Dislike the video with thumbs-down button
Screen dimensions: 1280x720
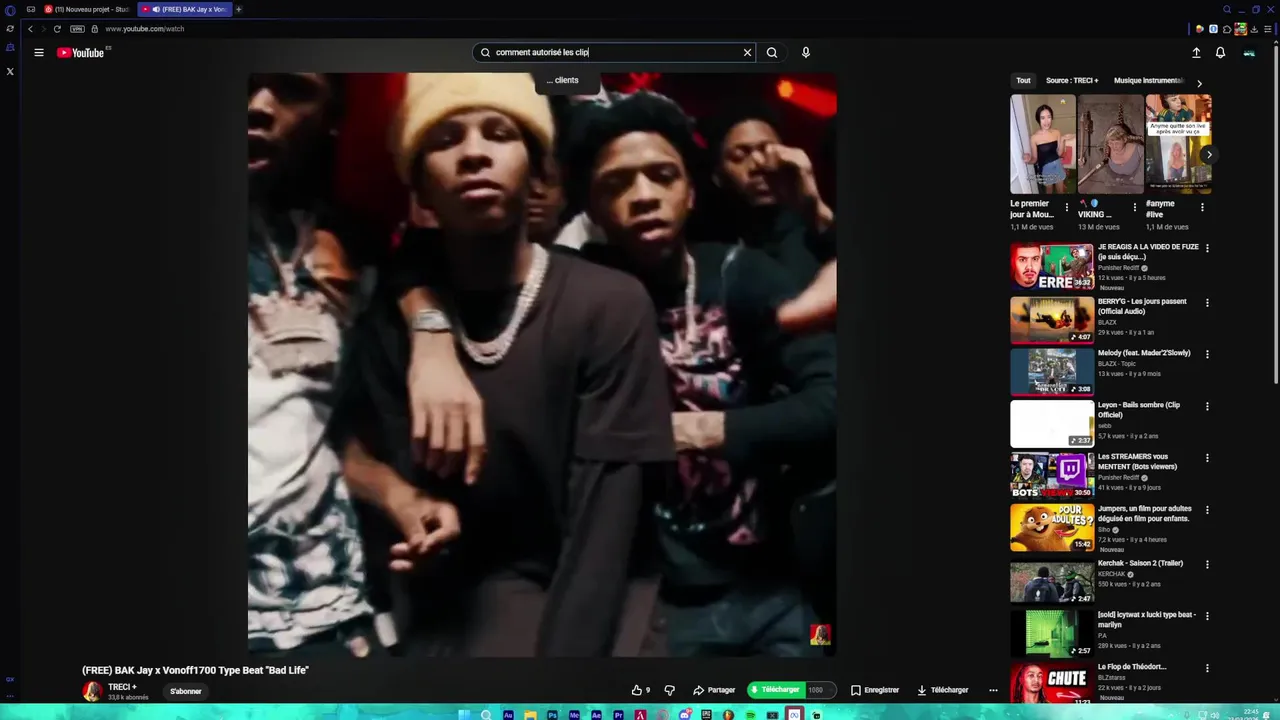coord(670,690)
